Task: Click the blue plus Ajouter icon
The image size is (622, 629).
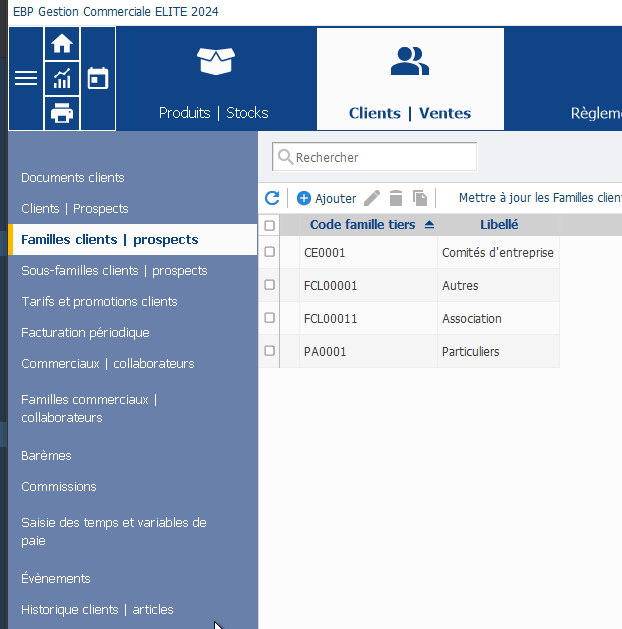Action: (x=304, y=198)
